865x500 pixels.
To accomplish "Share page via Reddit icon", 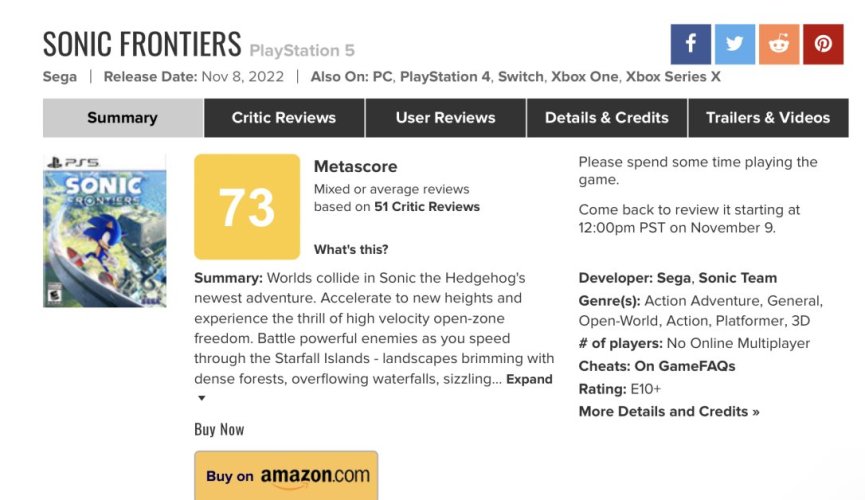I will 779,44.
